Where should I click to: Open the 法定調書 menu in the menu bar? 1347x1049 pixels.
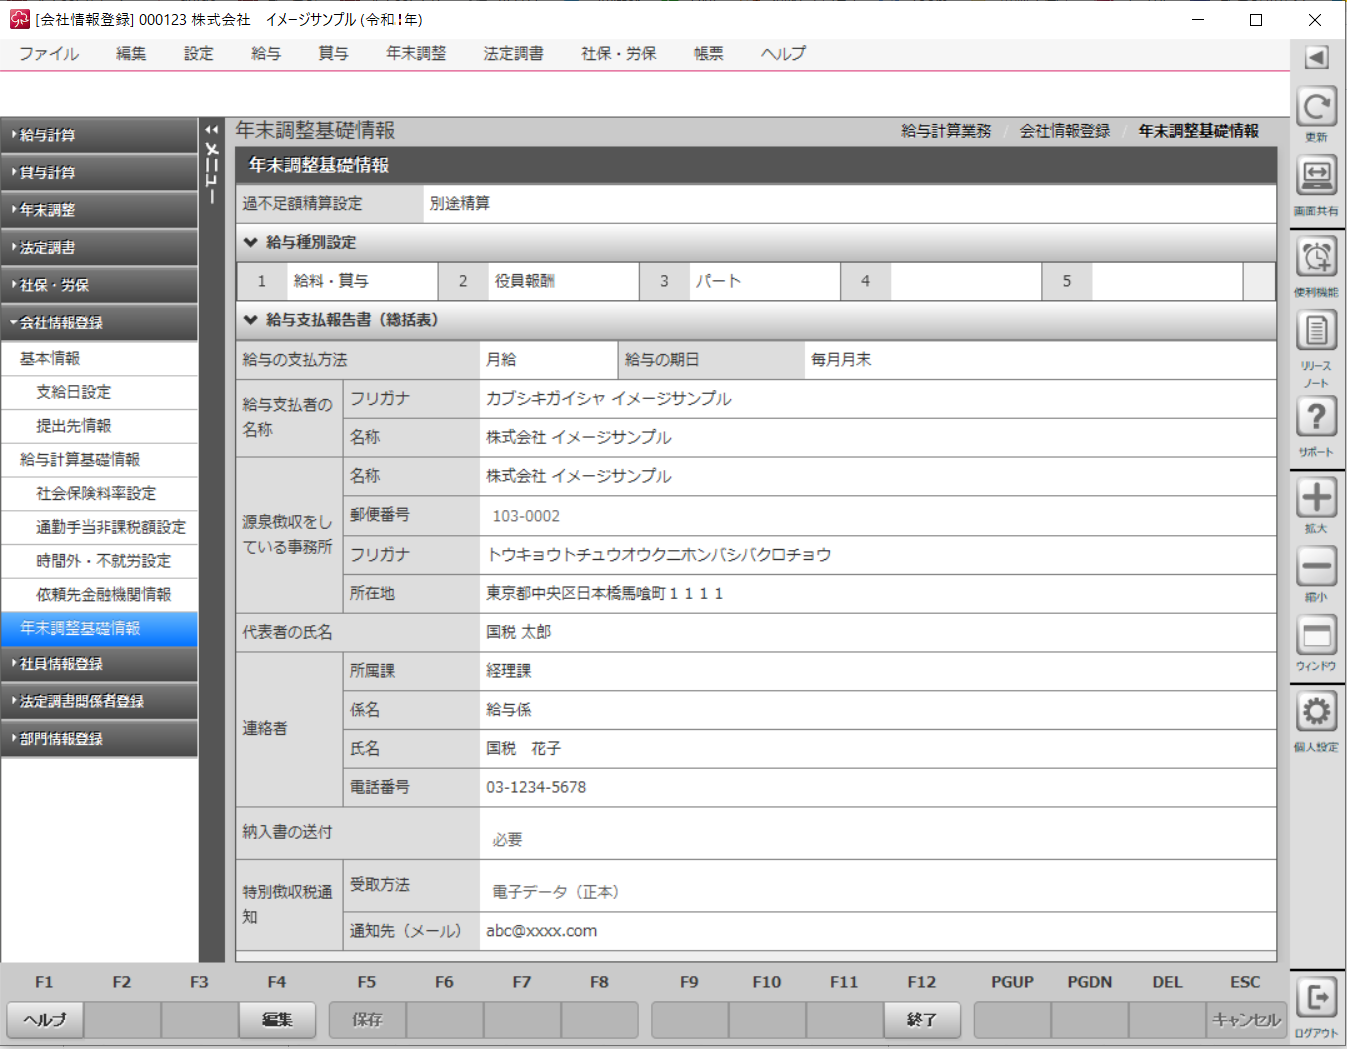514,54
